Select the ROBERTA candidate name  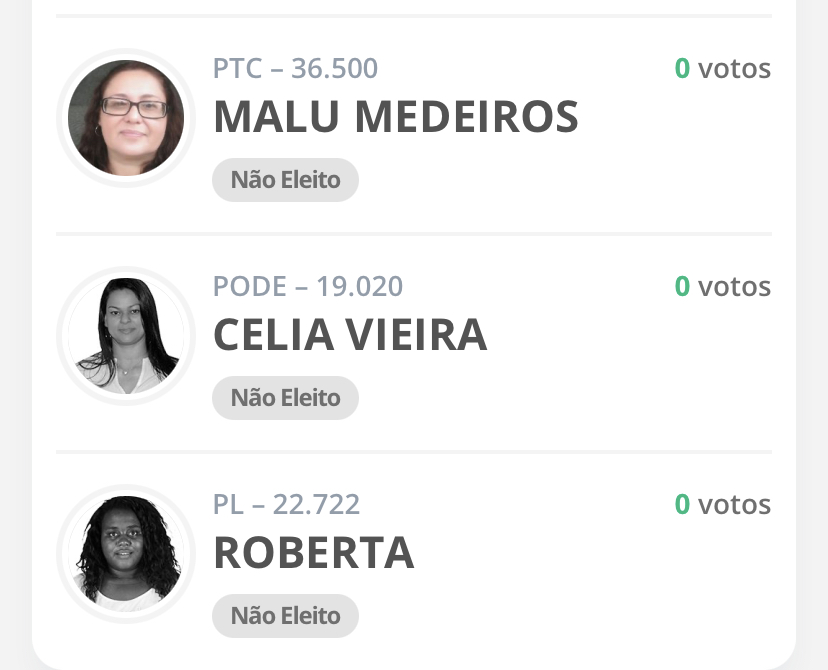pos(313,552)
